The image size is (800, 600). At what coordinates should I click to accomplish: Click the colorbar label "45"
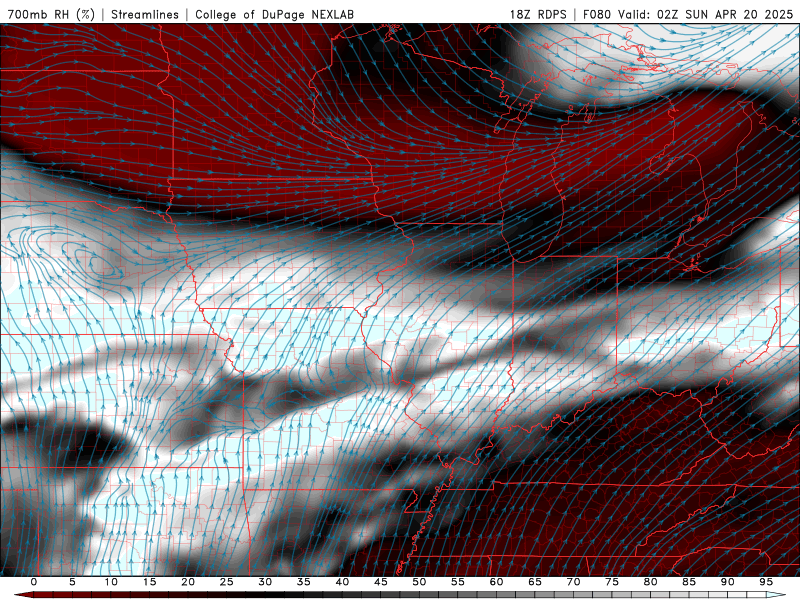(x=381, y=582)
